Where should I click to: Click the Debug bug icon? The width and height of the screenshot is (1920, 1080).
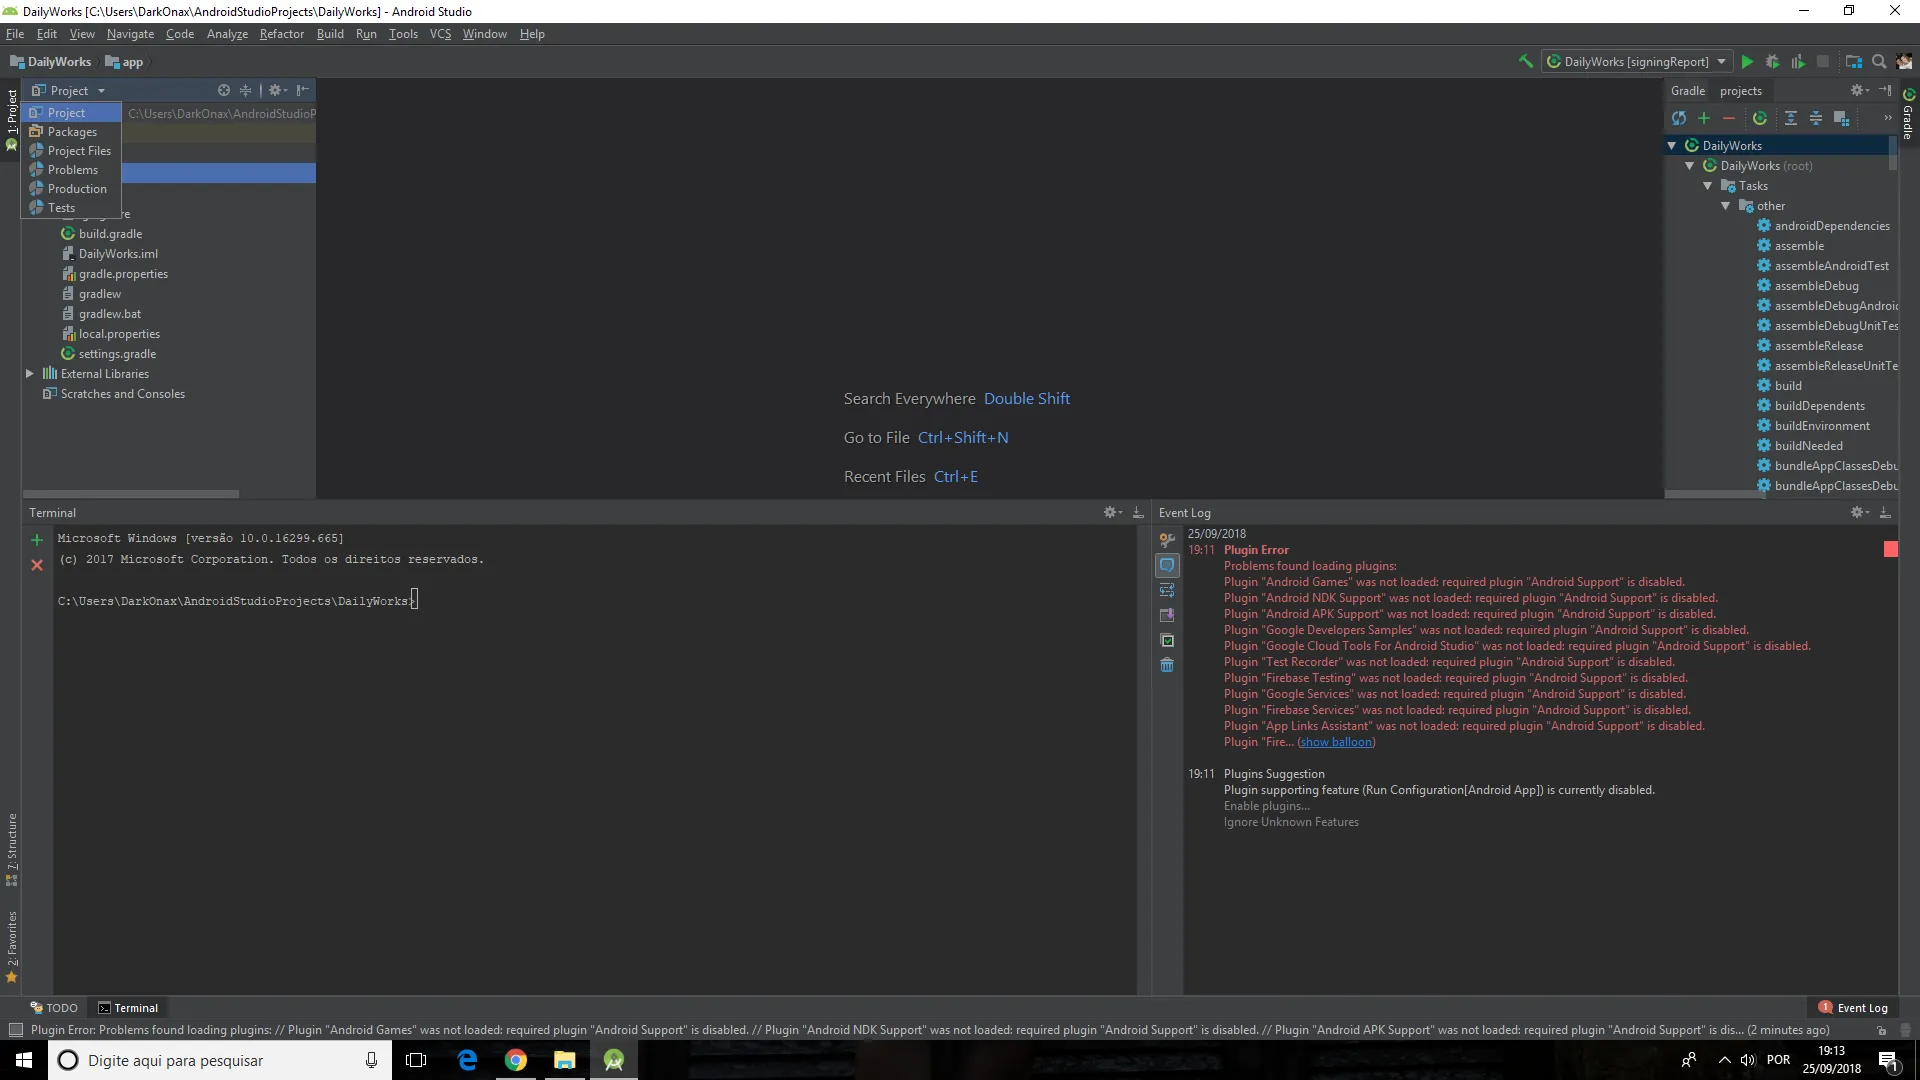(x=1772, y=62)
